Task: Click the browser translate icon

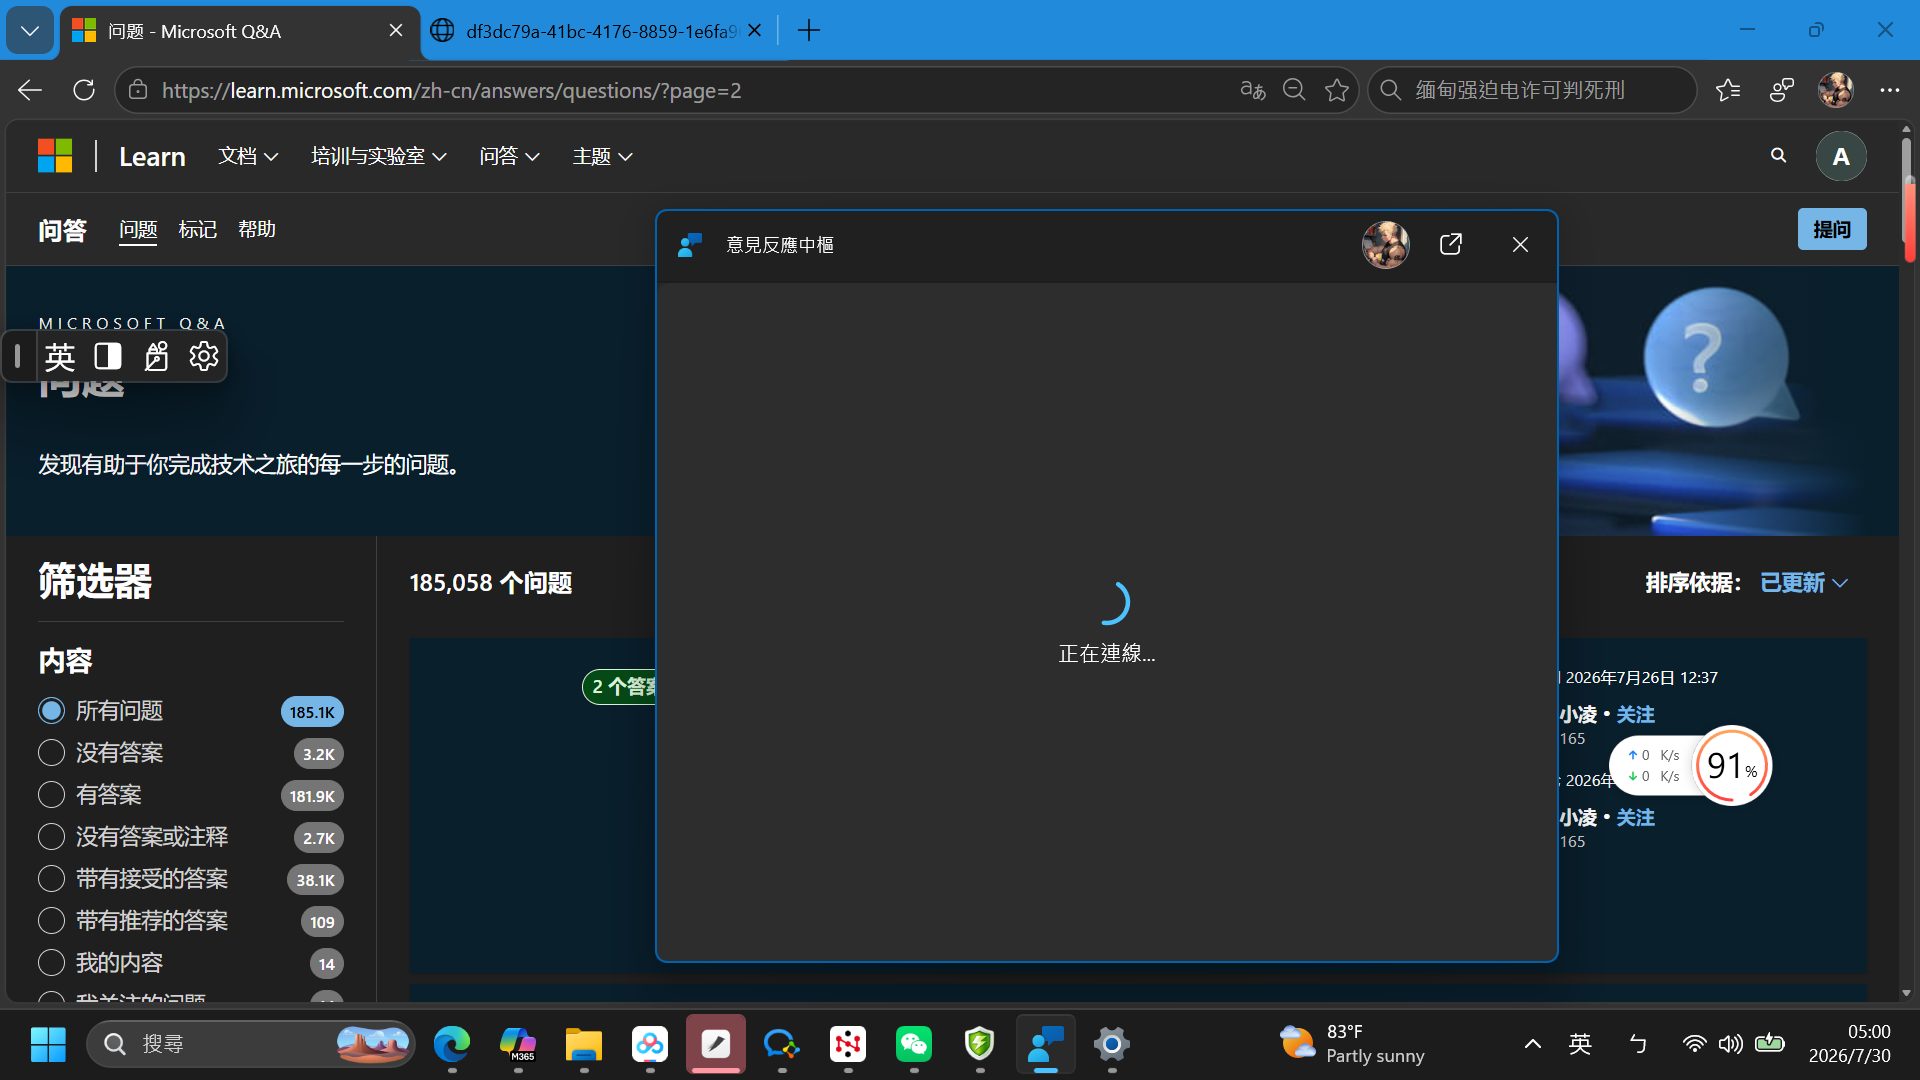Action: click(x=1252, y=90)
